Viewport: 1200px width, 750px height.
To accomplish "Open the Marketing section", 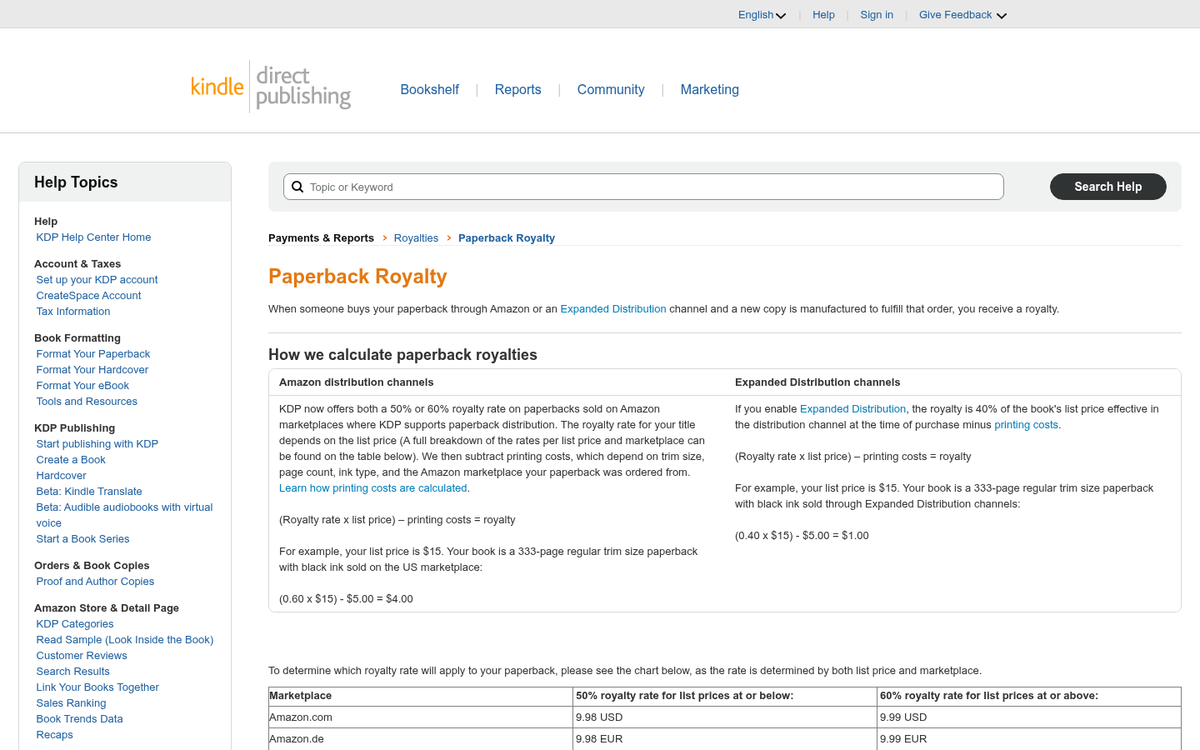I will click(x=710, y=89).
